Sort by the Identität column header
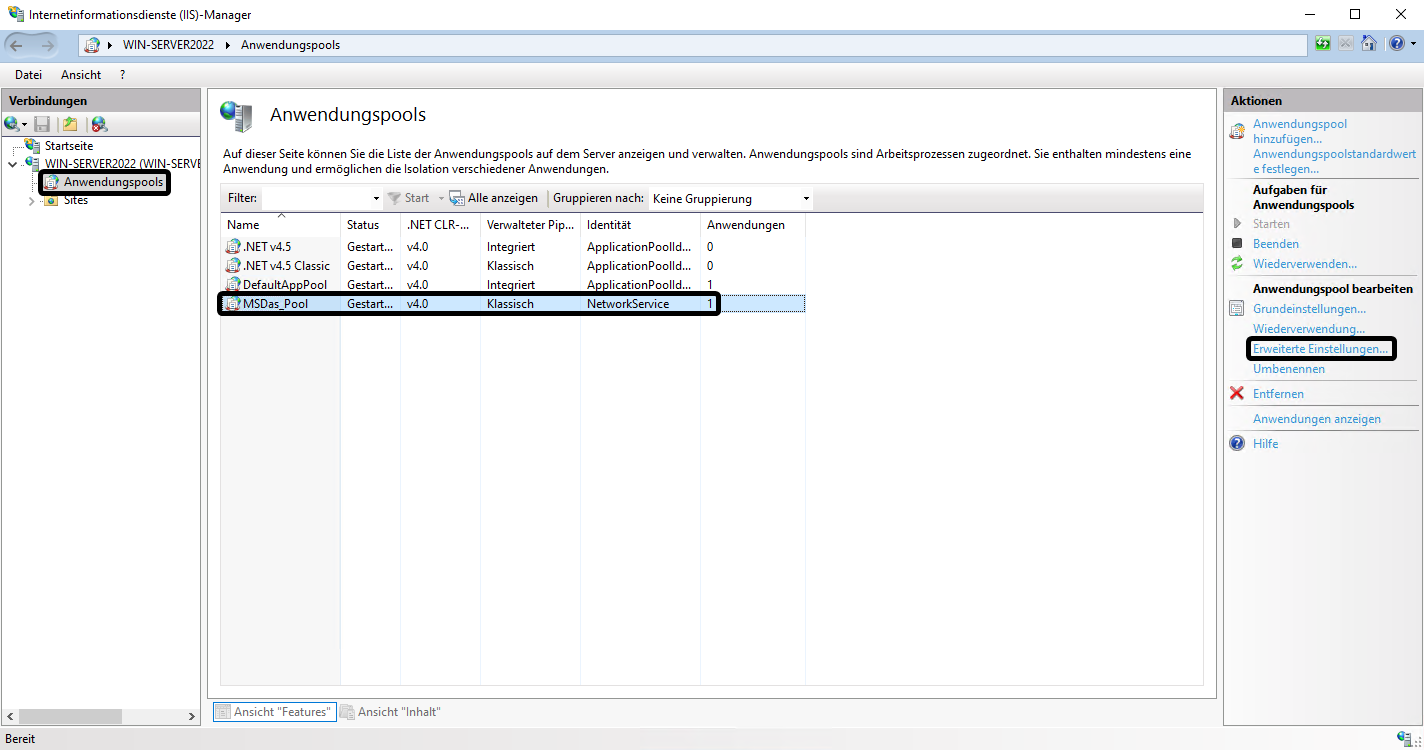Screen dimensions: 1424x750 tap(640, 225)
